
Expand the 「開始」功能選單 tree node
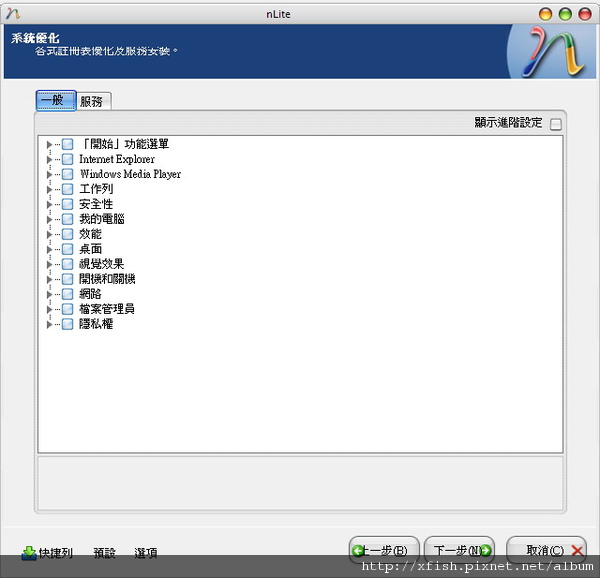49,145
